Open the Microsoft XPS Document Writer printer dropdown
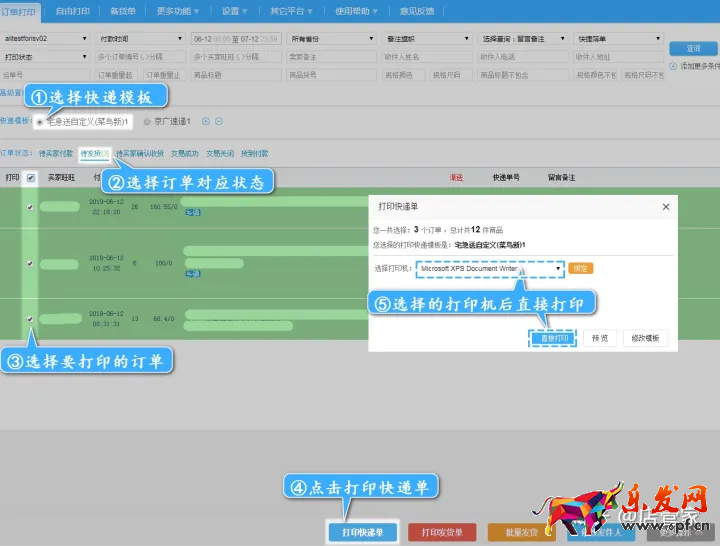The height and width of the screenshot is (546, 720). tap(490, 268)
